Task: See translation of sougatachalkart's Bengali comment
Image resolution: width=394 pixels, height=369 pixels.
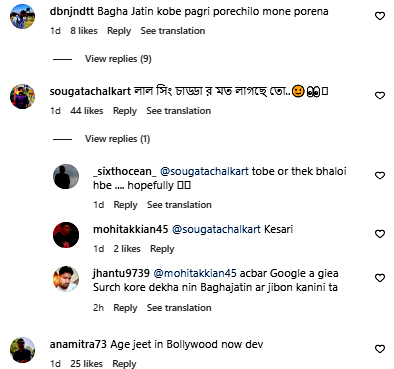Action: tap(178, 111)
